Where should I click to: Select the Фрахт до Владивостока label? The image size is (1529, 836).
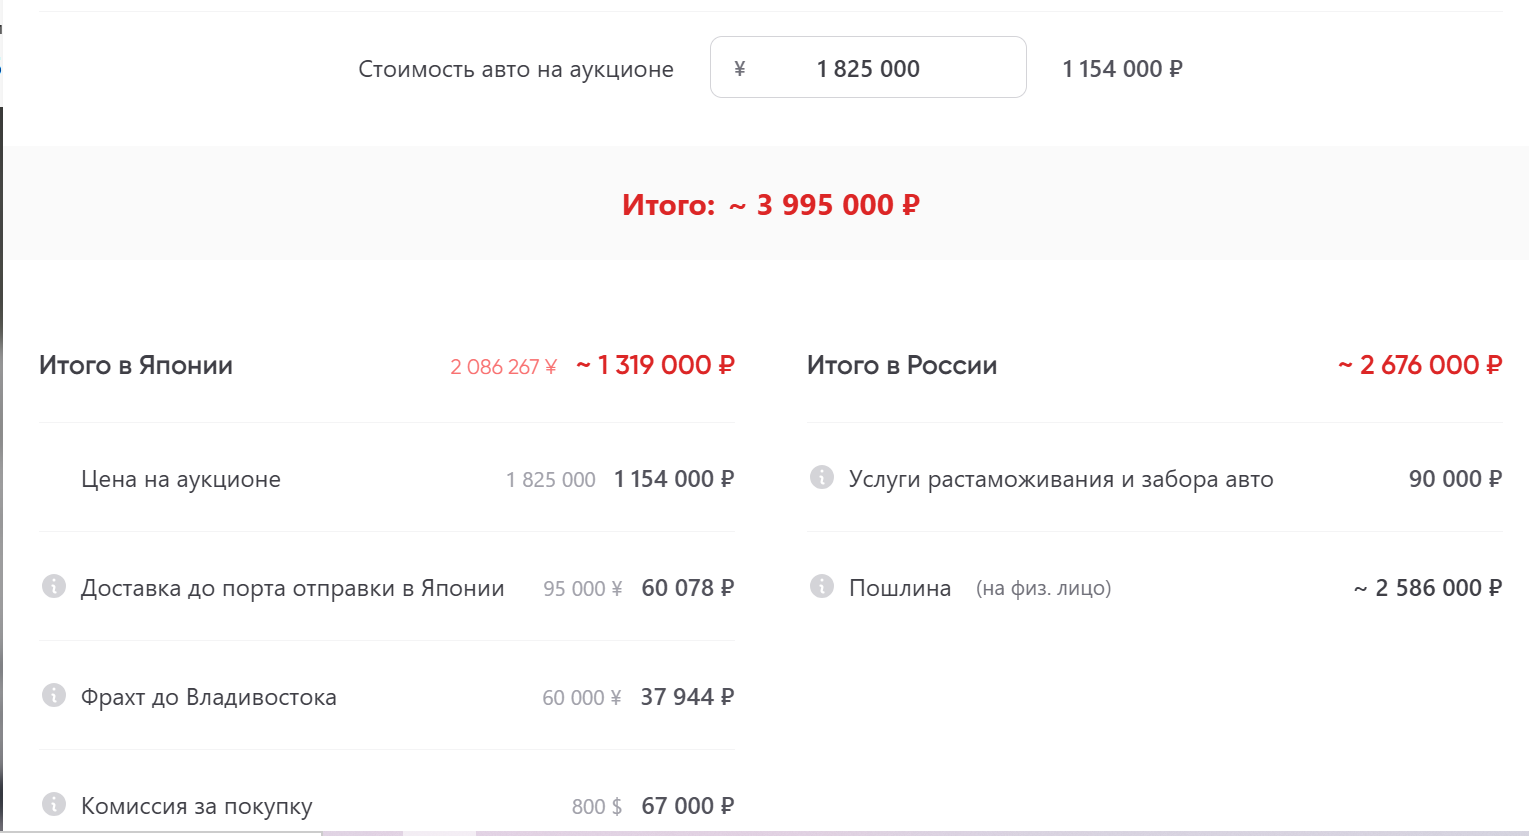click(209, 697)
